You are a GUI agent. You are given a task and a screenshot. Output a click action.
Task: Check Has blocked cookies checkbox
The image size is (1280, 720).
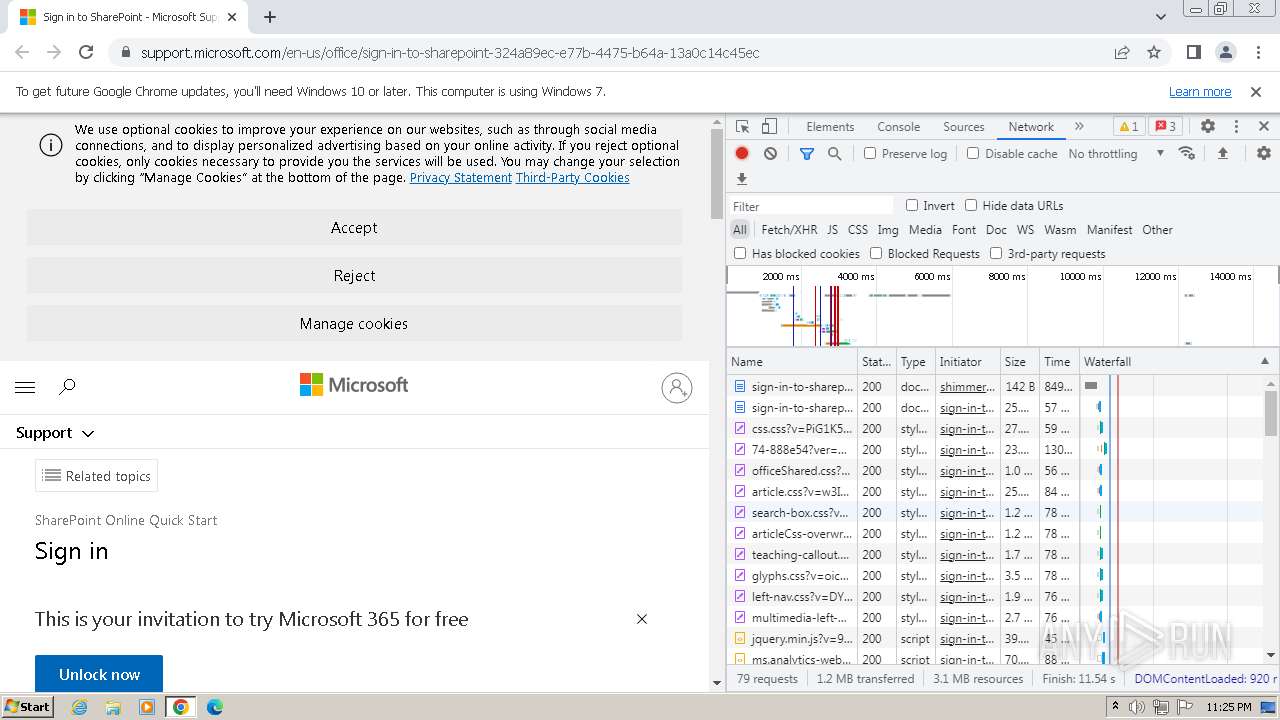740,253
